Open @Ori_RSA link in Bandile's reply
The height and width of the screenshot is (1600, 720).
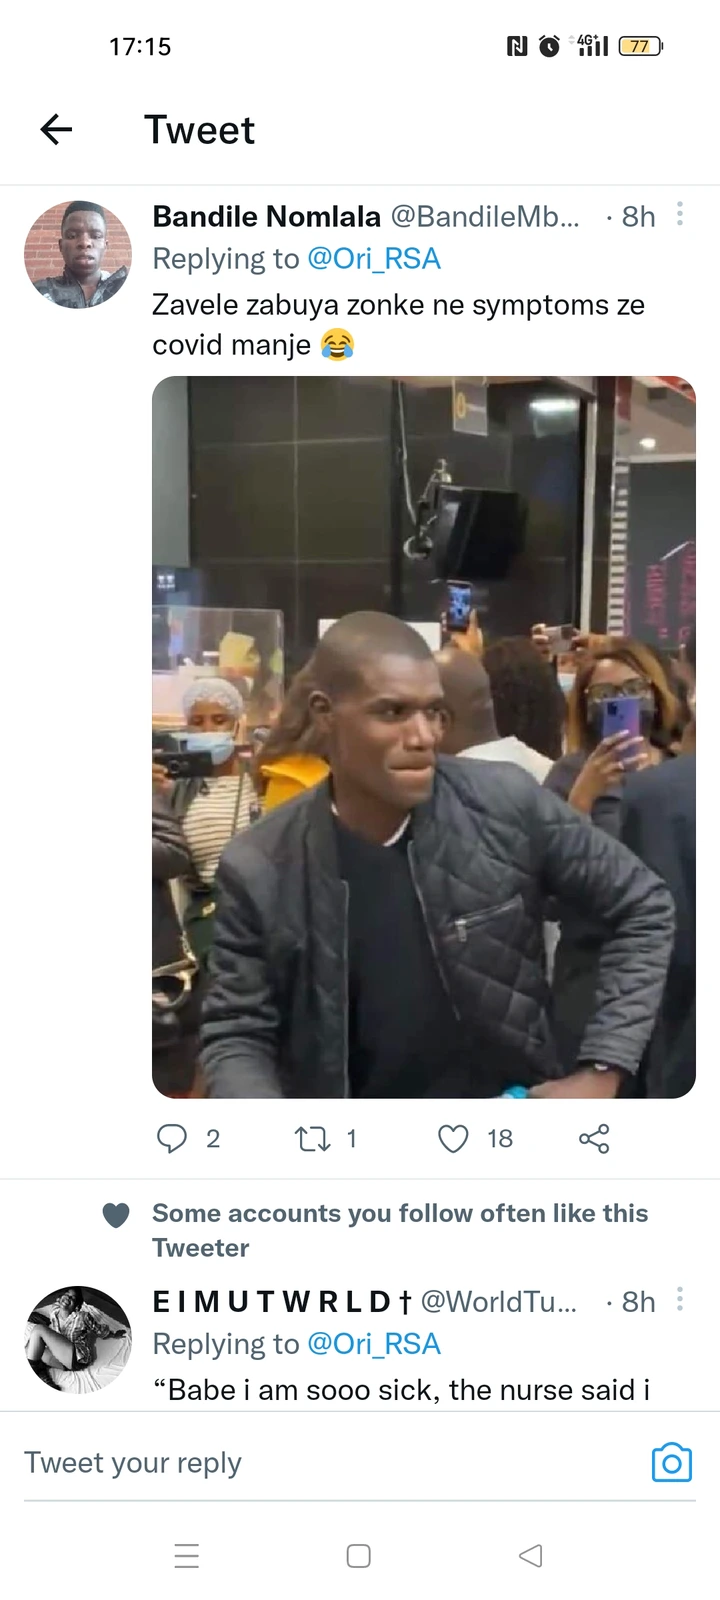click(x=374, y=259)
